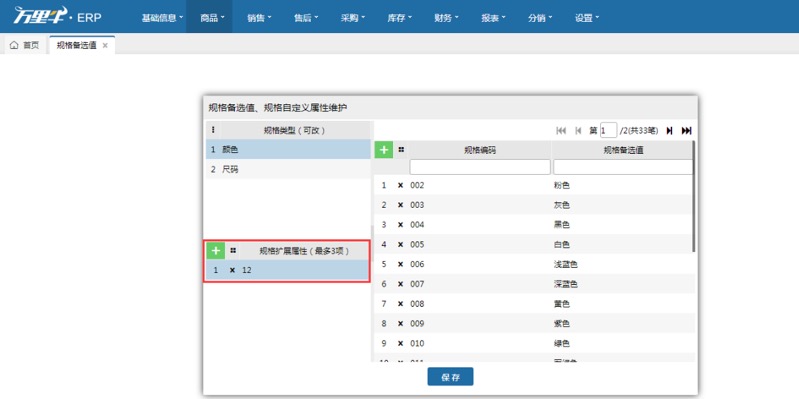Go to the first page of results
The image size is (799, 399).
click(x=561, y=131)
